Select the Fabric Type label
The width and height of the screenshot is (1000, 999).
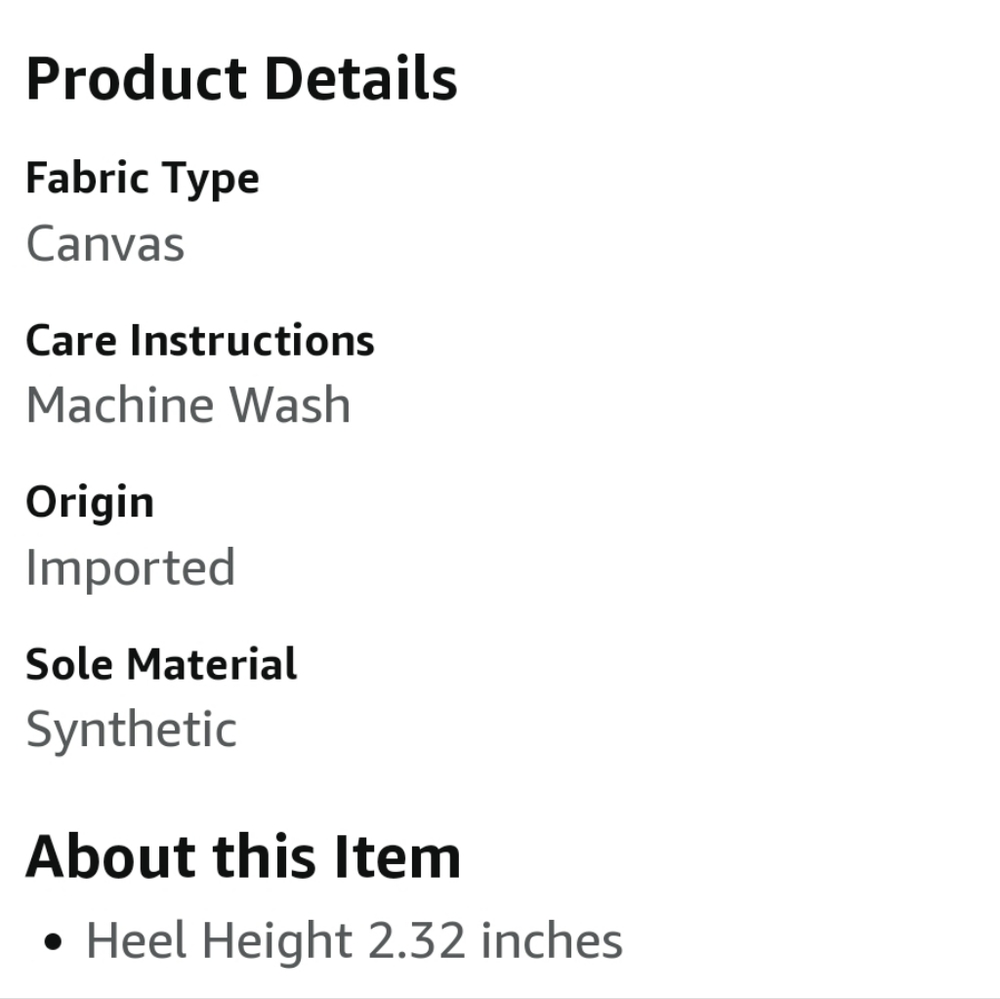tap(142, 179)
